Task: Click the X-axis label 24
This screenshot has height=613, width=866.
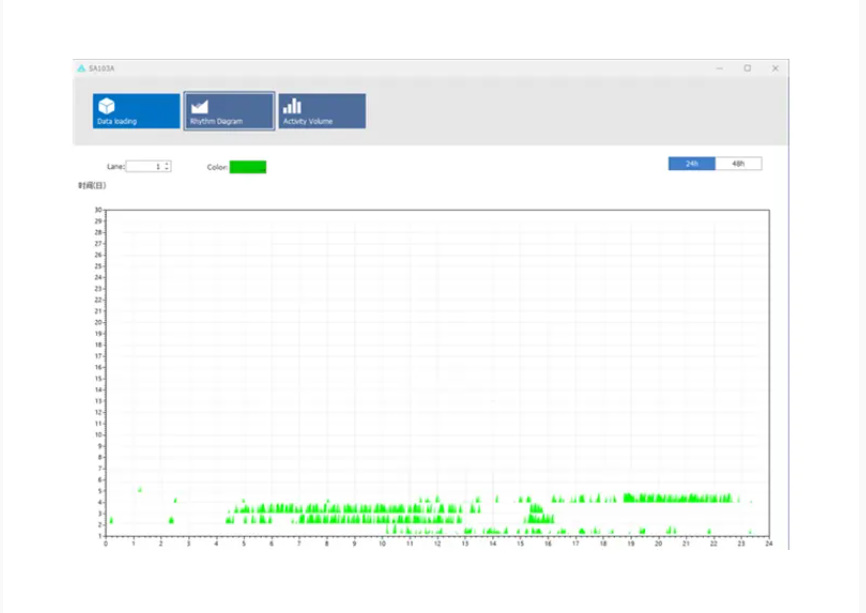Action: click(x=769, y=544)
